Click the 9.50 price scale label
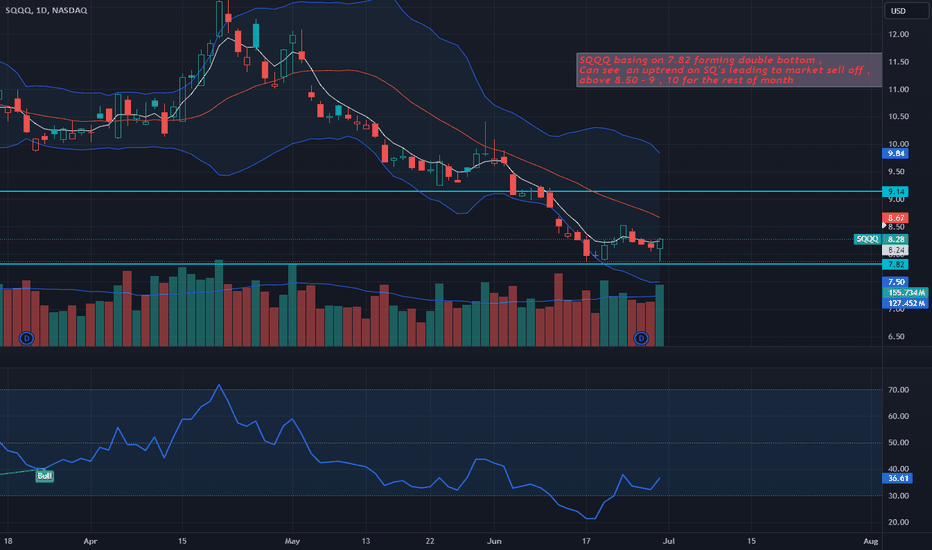Viewport: 932px width, 550px height. pyautogui.click(x=898, y=172)
